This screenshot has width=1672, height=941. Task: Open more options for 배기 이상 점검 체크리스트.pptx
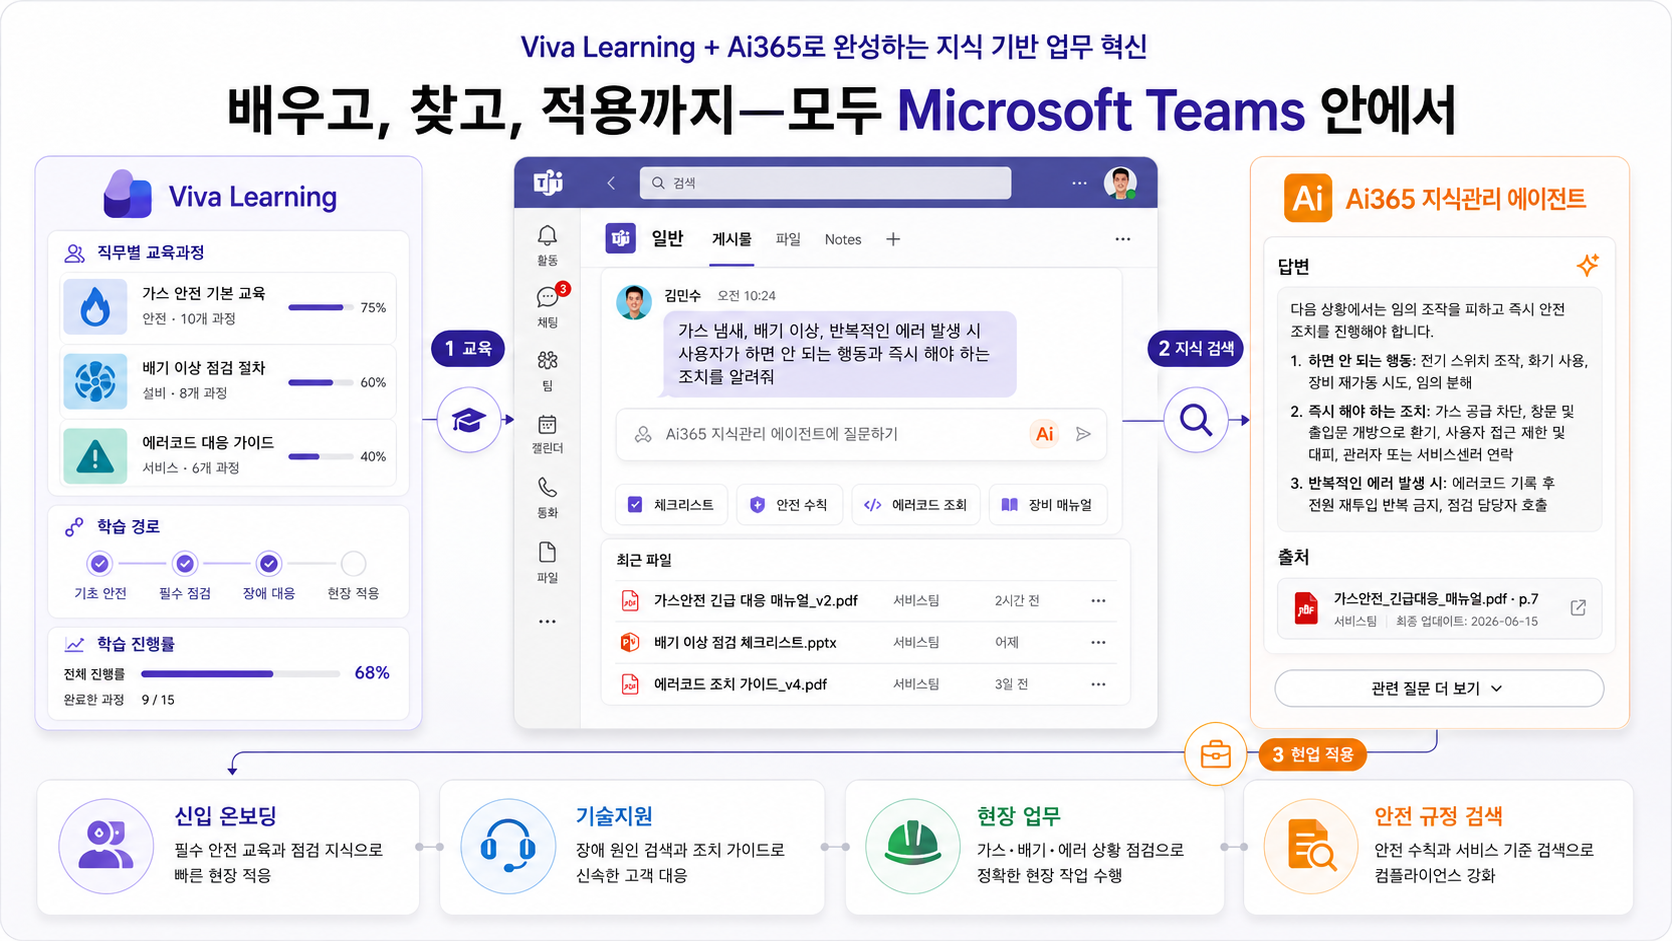click(1098, 643)
